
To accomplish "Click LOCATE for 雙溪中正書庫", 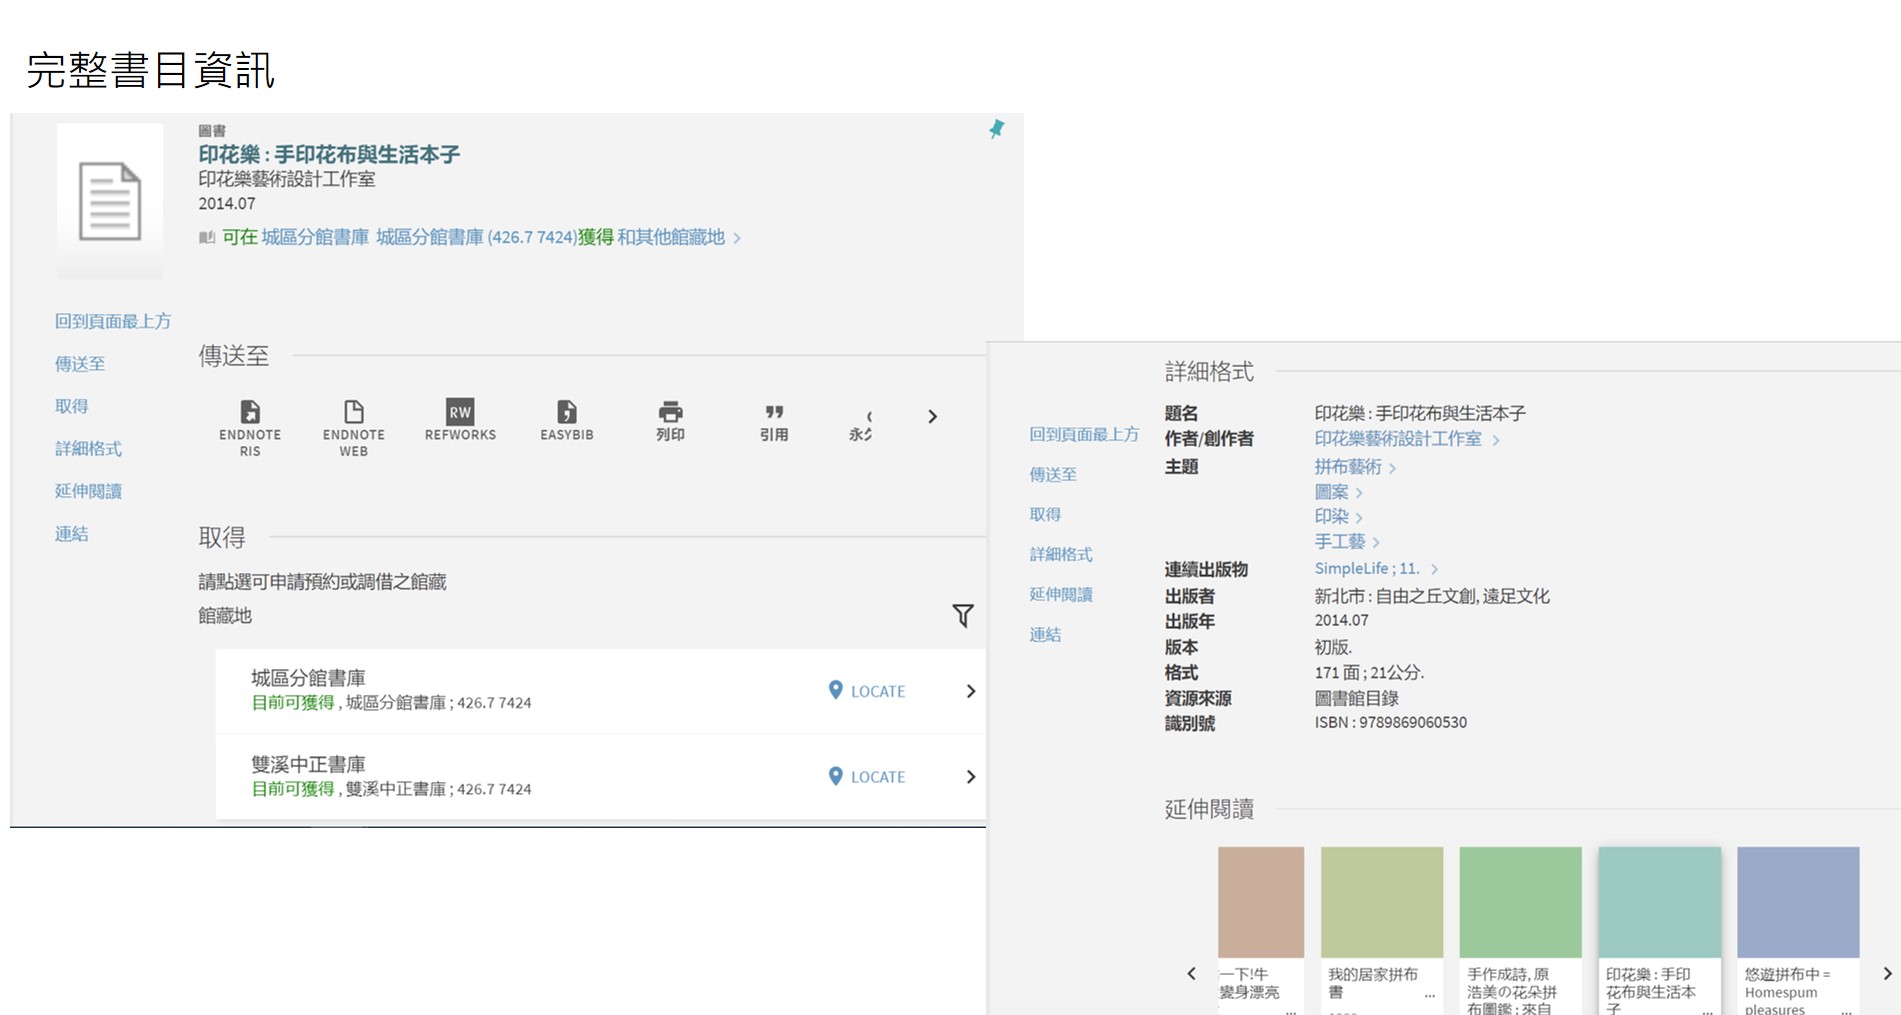I will coord(867,777).
